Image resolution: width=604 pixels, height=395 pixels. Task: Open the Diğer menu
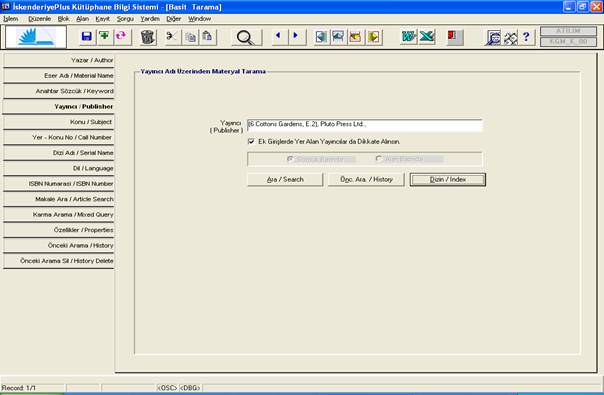tap(174, 18)
